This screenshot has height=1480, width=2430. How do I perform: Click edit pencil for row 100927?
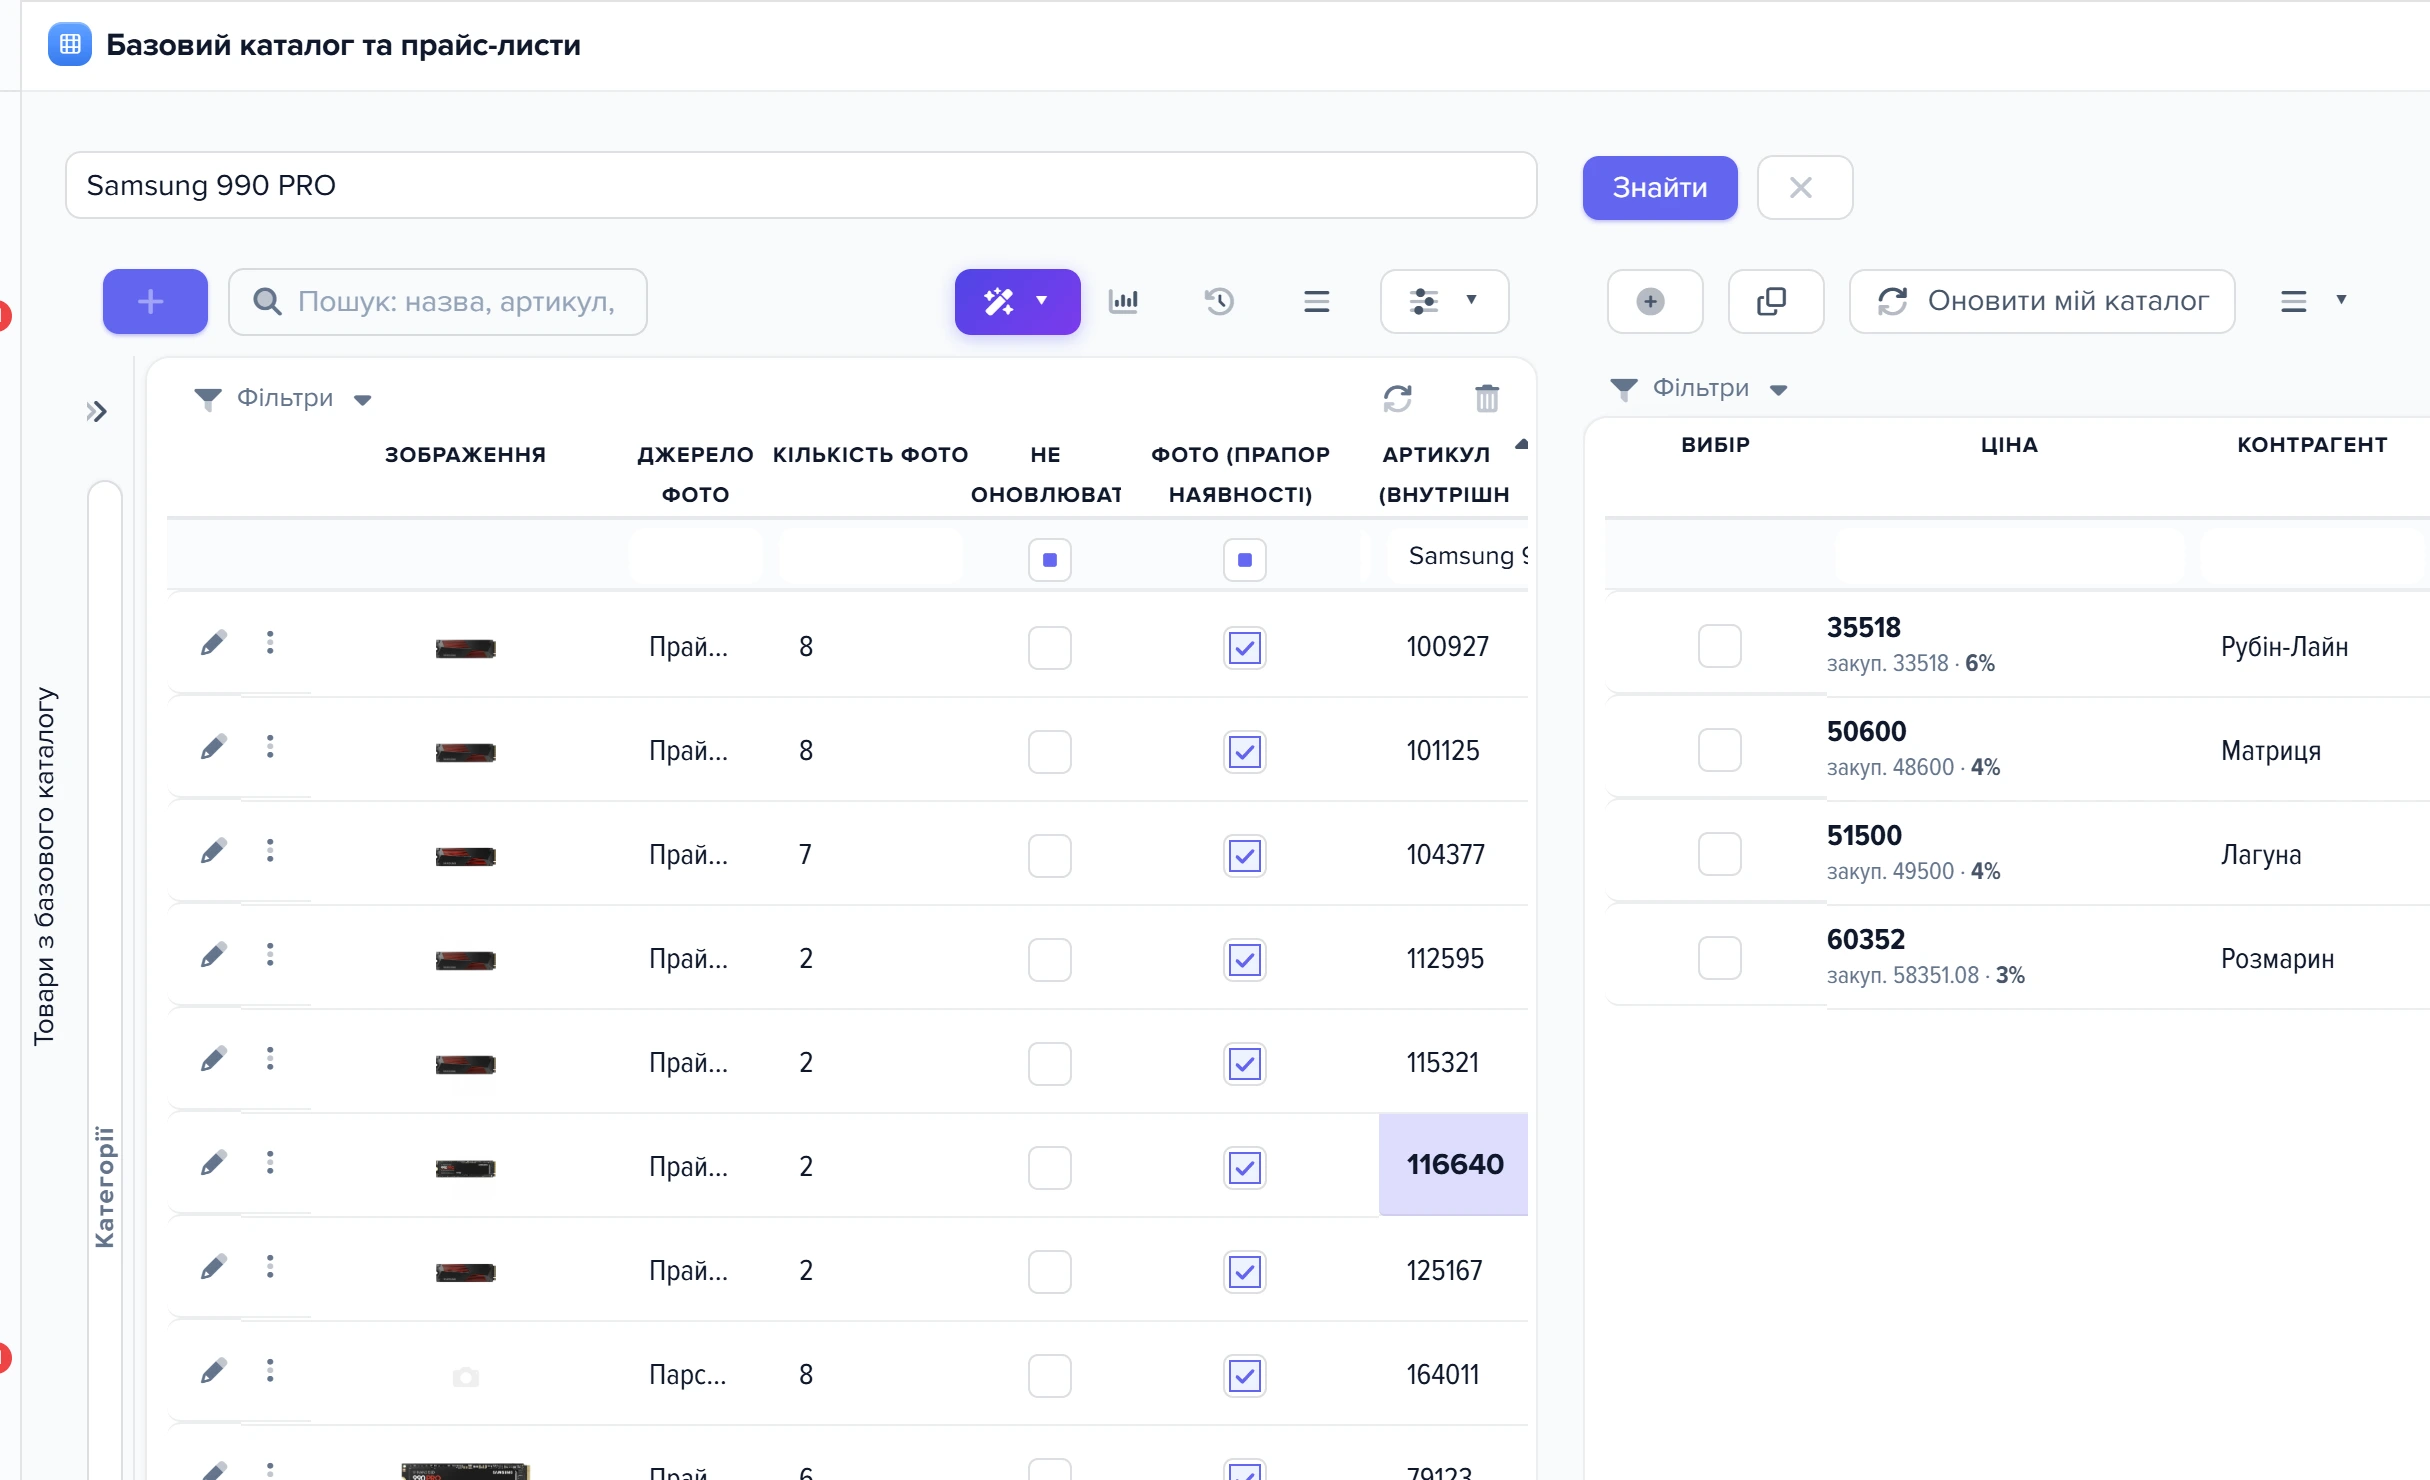coord(213,643)
